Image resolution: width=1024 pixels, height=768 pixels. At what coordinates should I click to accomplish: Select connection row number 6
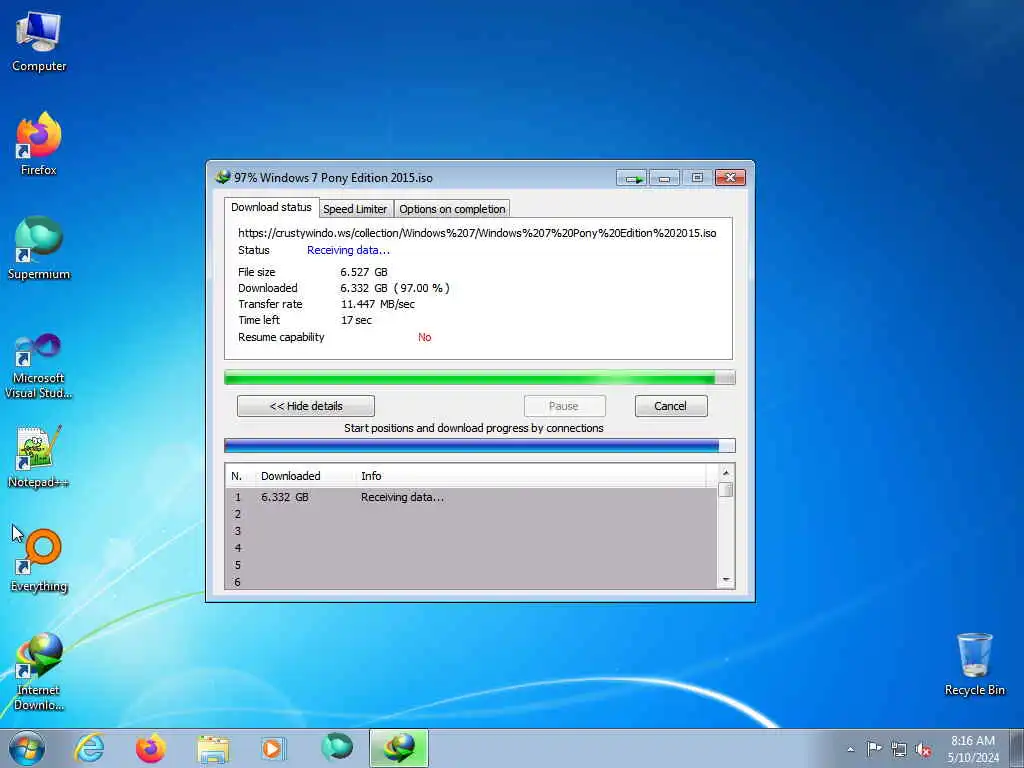coord(472,581)
